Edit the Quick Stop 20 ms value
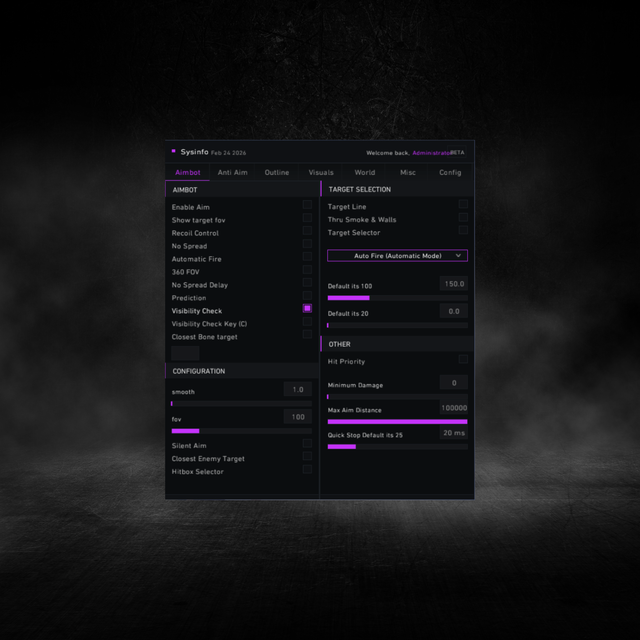640x640 pixels. tap(454, 433)
